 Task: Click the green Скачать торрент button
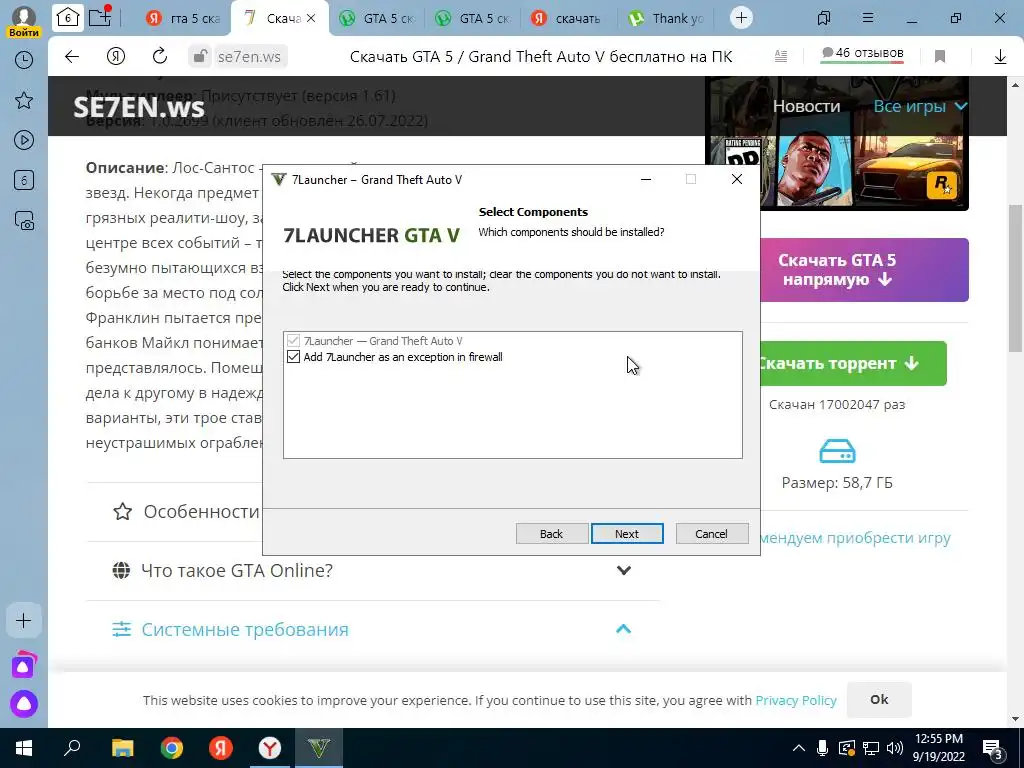pos(853,363)
